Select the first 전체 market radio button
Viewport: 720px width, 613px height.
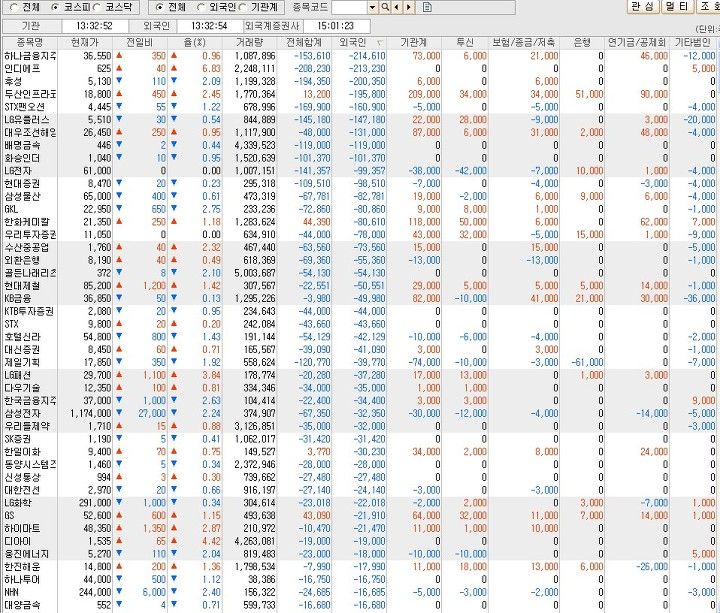pyautogui.click(x=14, y=7)
